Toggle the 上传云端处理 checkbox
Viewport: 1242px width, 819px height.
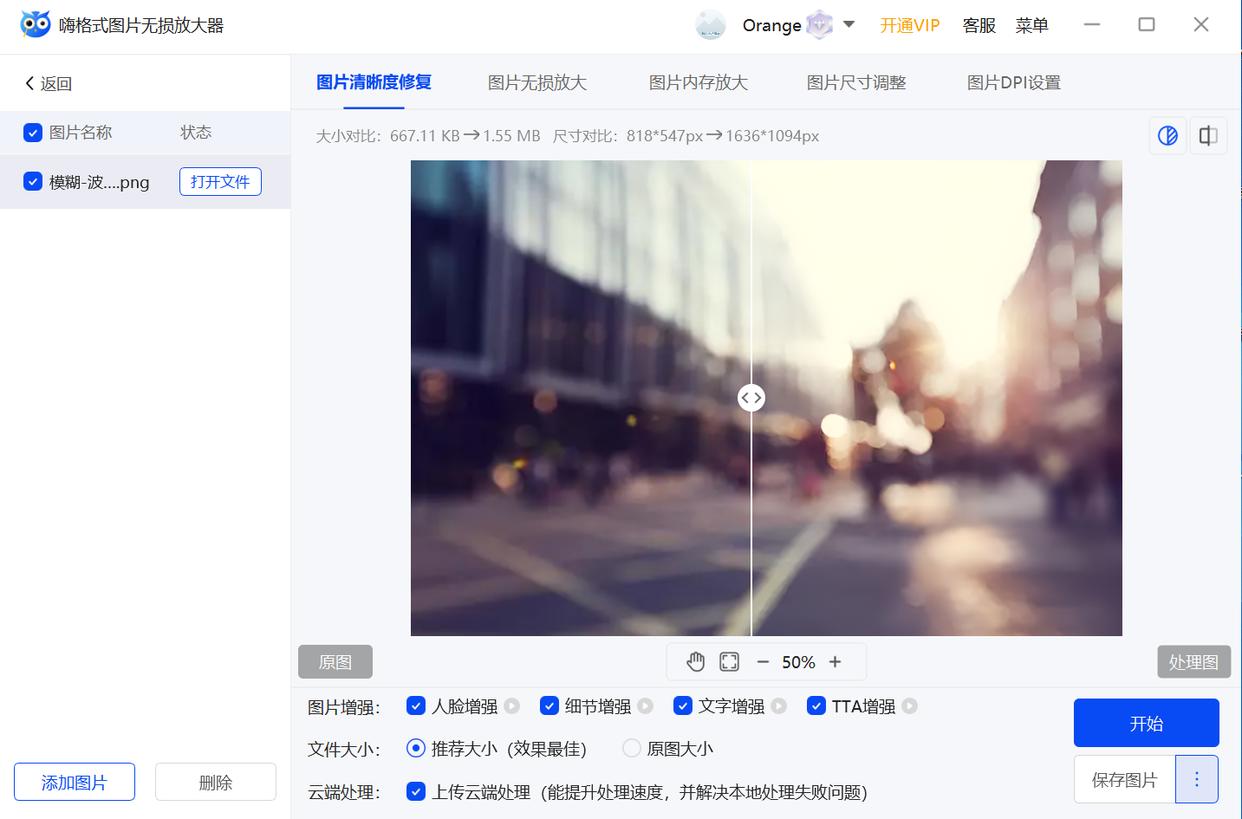pyautogui.click(x=416, y=792)
